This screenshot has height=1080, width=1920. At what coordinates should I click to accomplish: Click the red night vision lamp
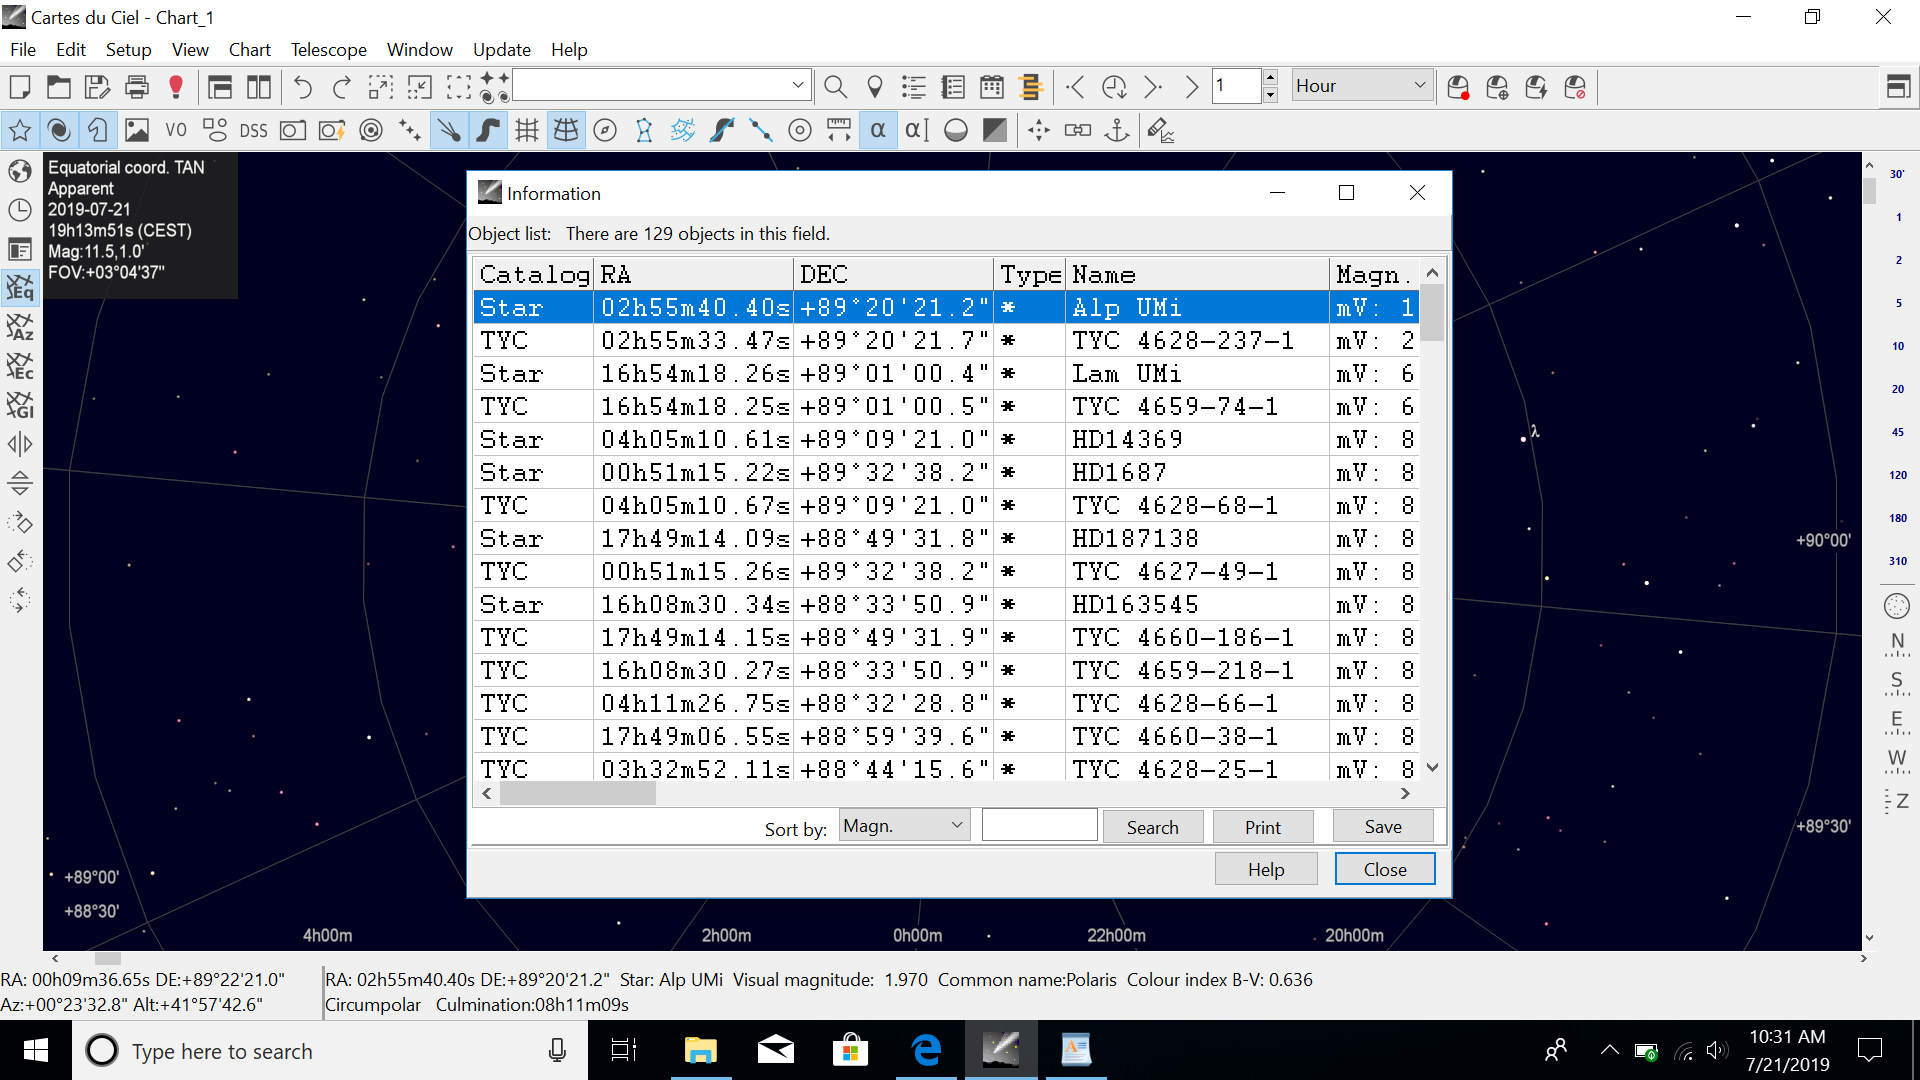tap(176, 87)
